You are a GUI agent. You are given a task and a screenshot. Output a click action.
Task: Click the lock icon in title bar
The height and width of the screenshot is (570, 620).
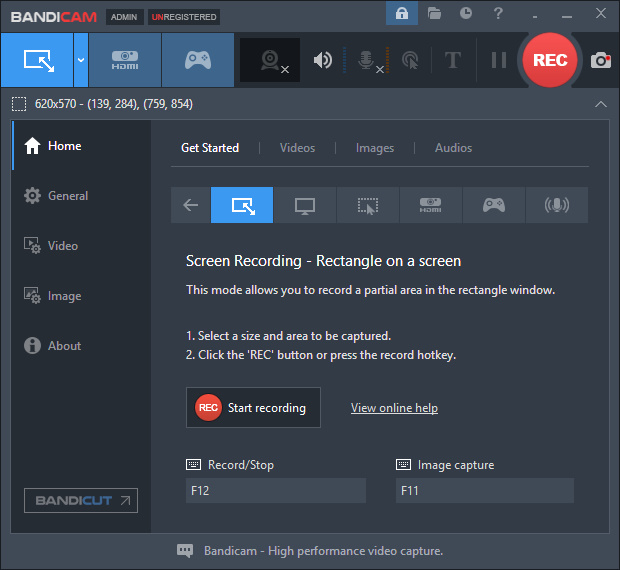click(402, 13)
